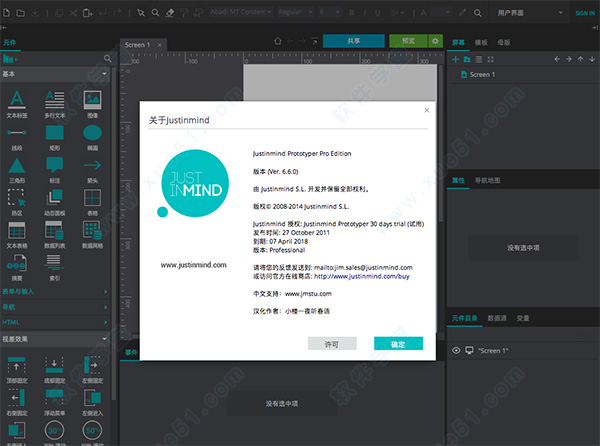Switch to the 母版 tab
This screenshot has height=446, width=600.
click(504, 42)
